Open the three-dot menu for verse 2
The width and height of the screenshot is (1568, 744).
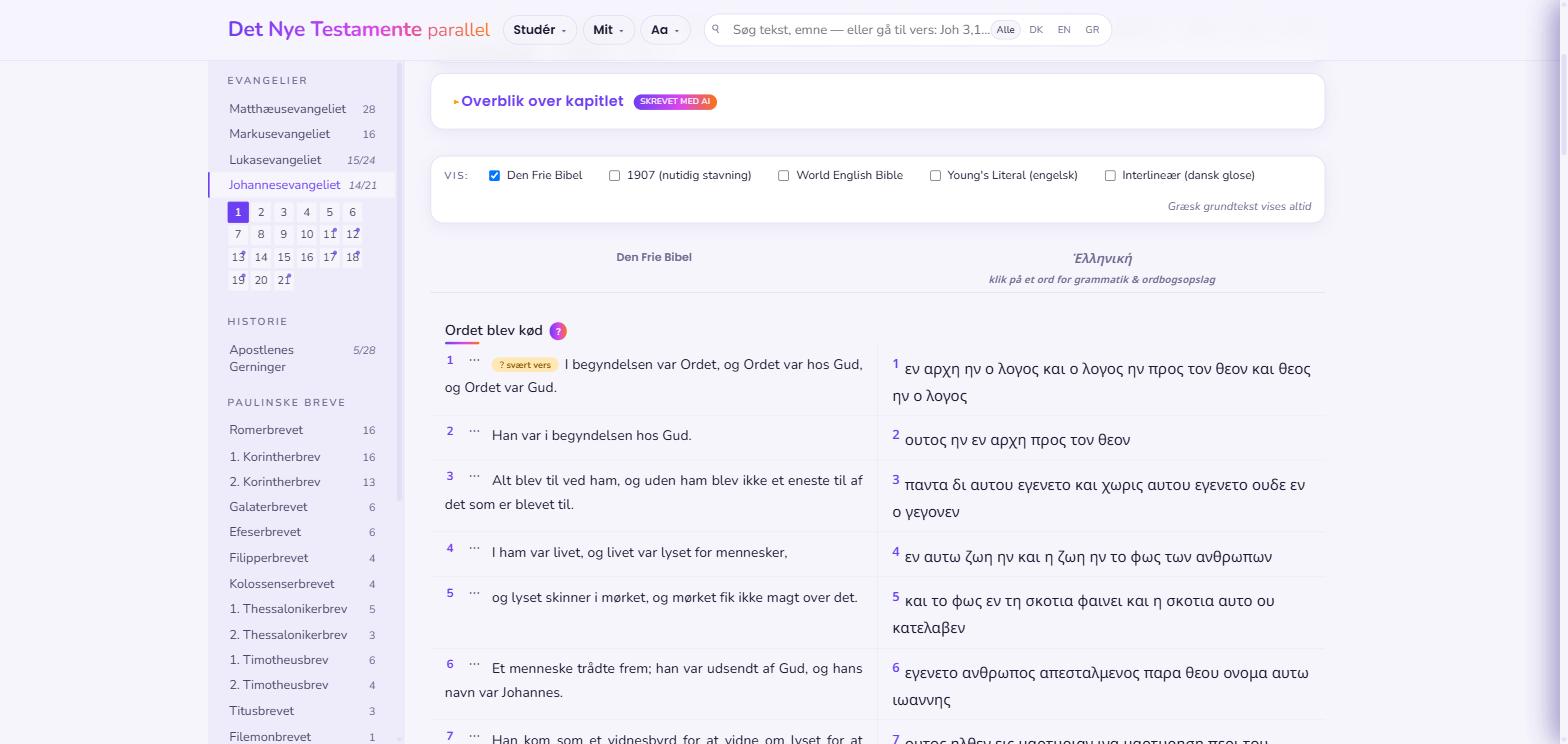(474, 431)
